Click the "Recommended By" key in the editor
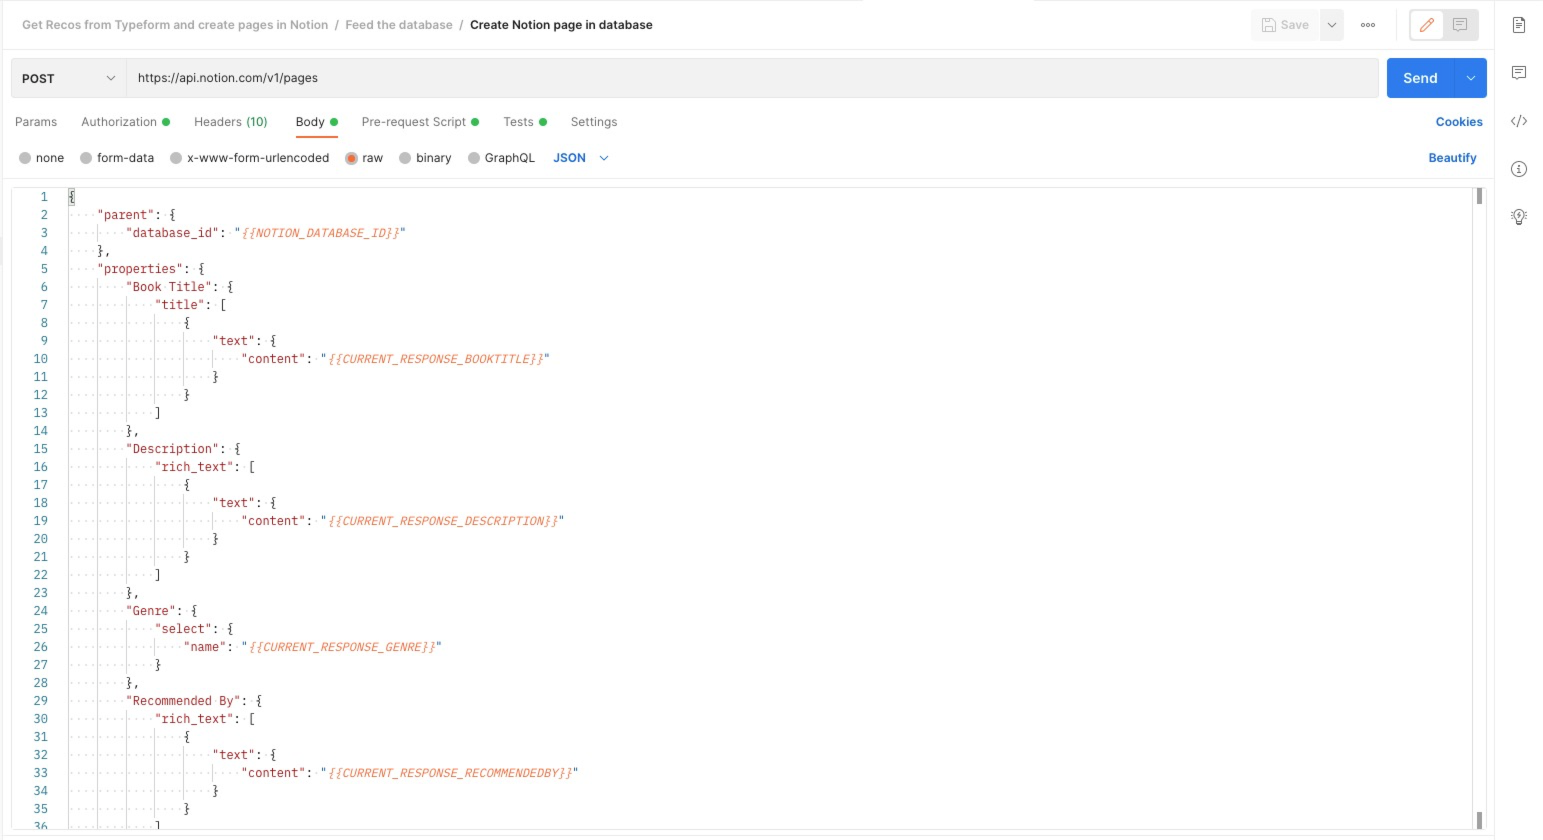This screenshot has height=840, width=1543. [x=183, y=701]
